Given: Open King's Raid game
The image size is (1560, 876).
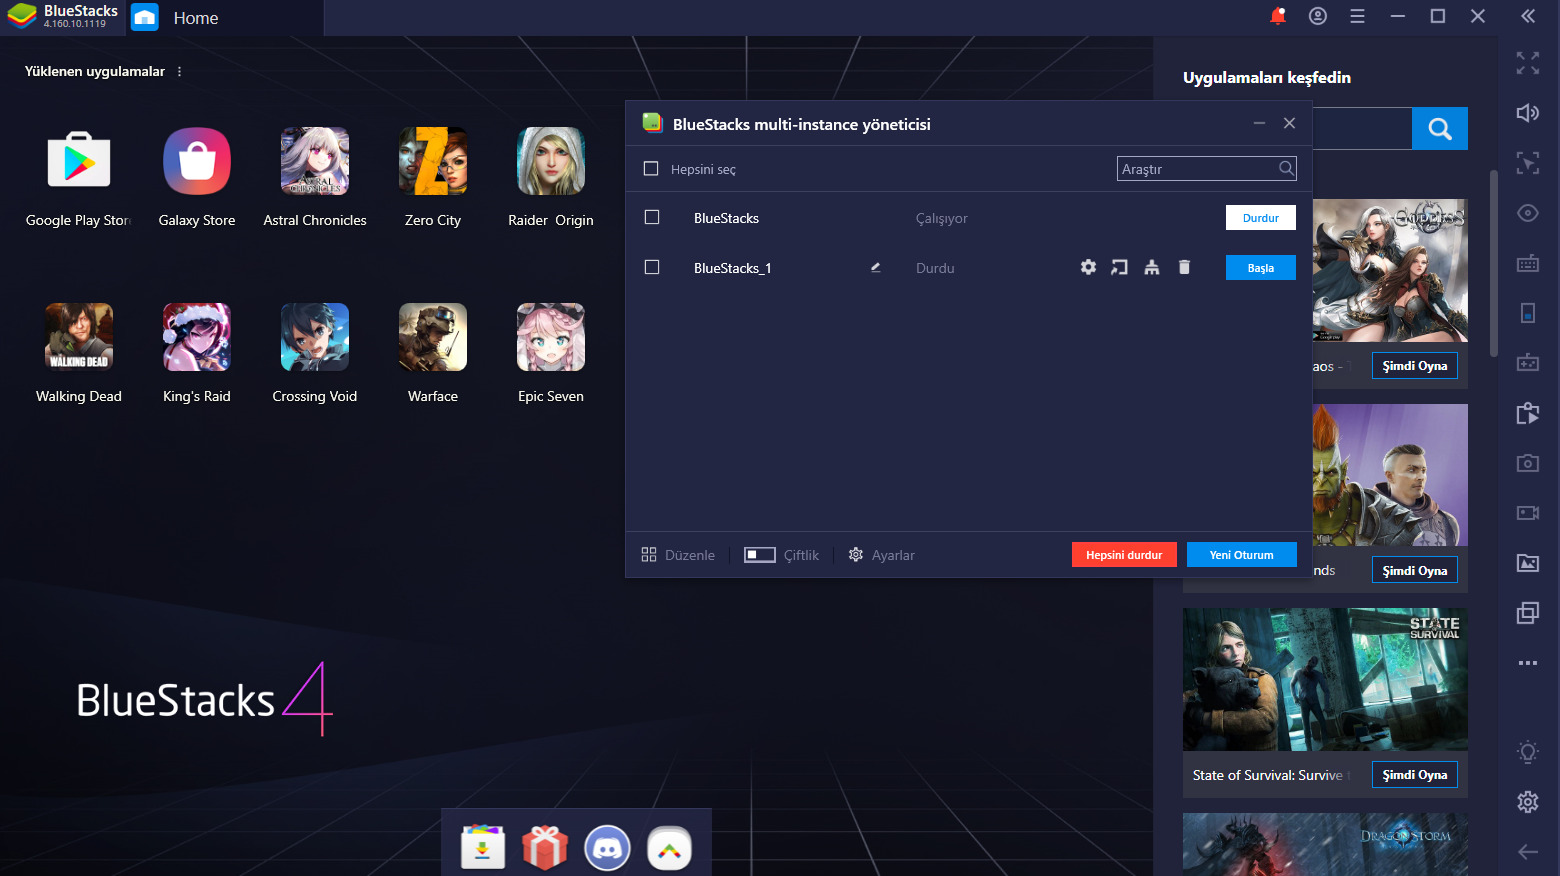Looking at the screenshot, I should coord(197,337).
